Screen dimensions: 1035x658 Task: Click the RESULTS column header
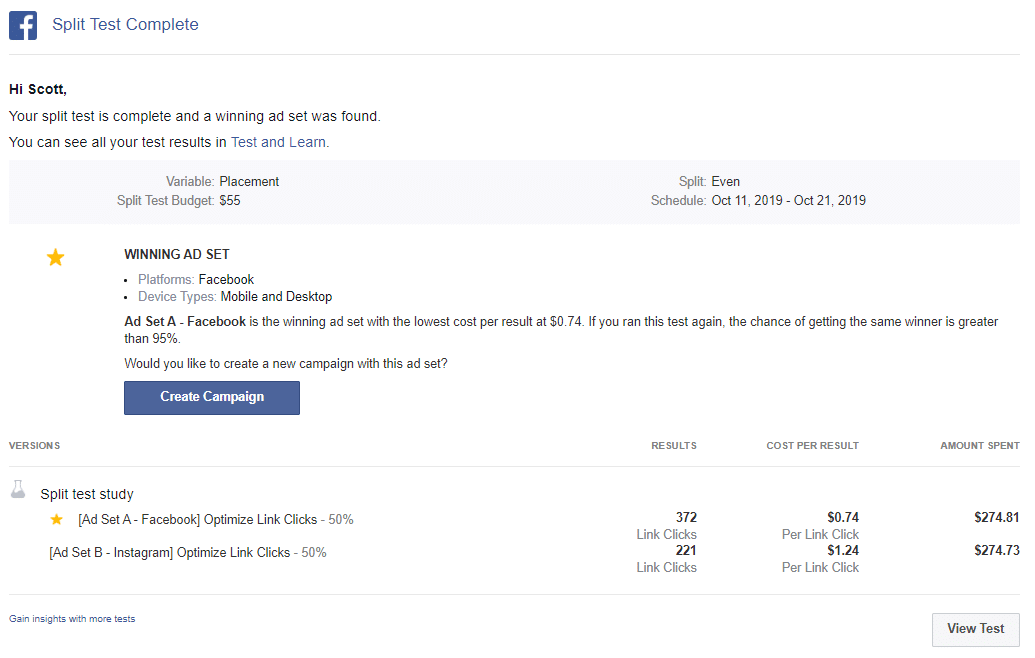674,446
